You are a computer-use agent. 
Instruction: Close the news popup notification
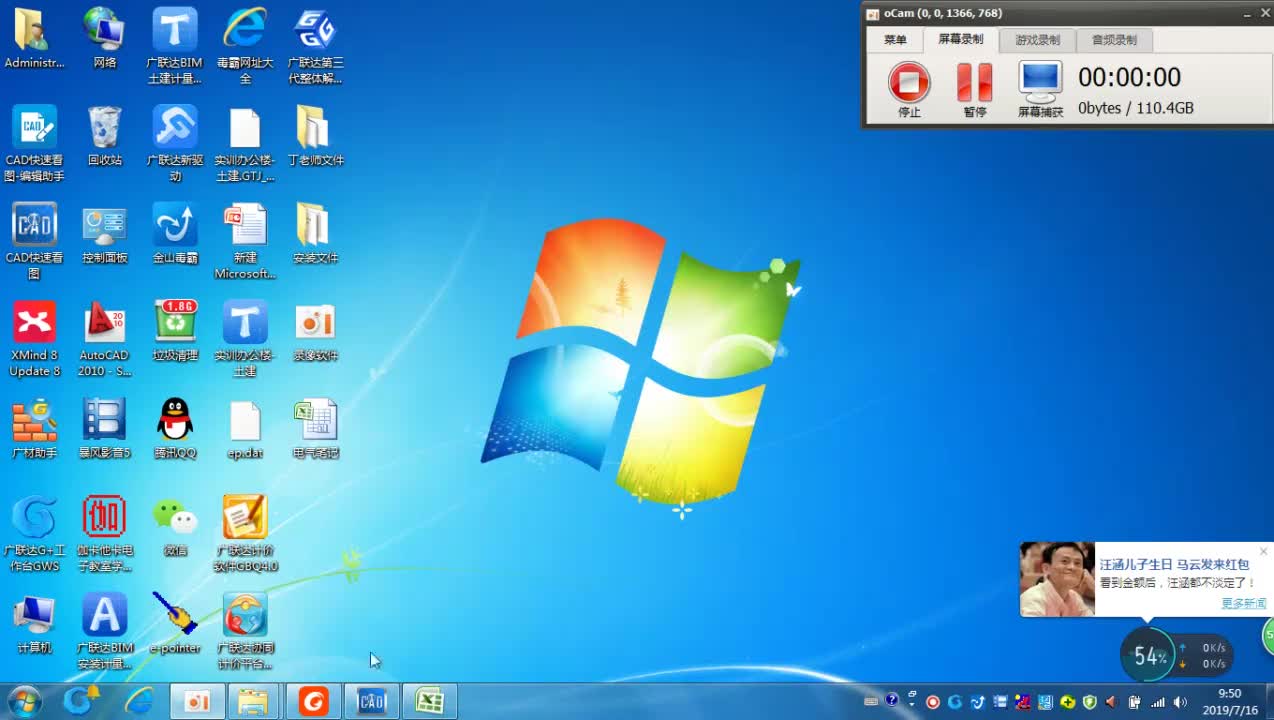[1263, 551]
